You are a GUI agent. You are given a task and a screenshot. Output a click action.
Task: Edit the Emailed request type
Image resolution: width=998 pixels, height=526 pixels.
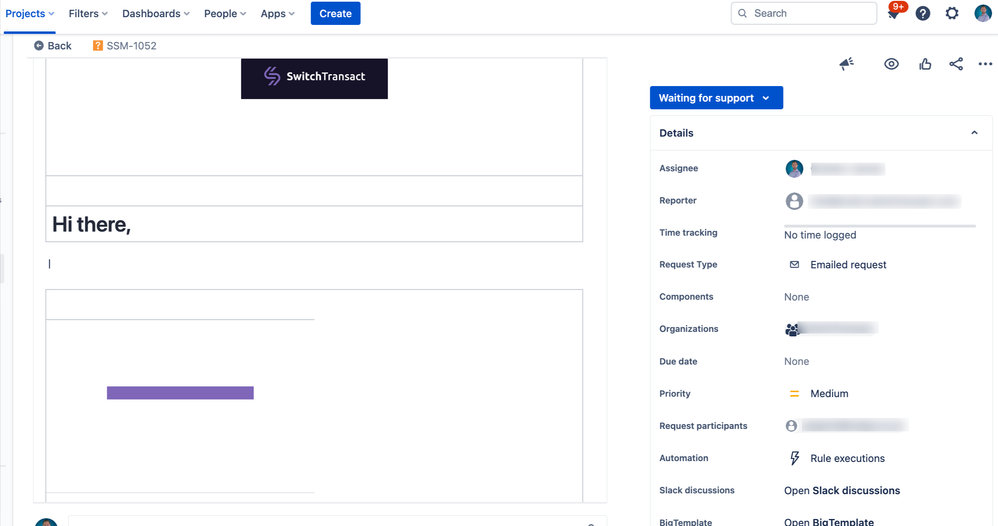[848, 265]
